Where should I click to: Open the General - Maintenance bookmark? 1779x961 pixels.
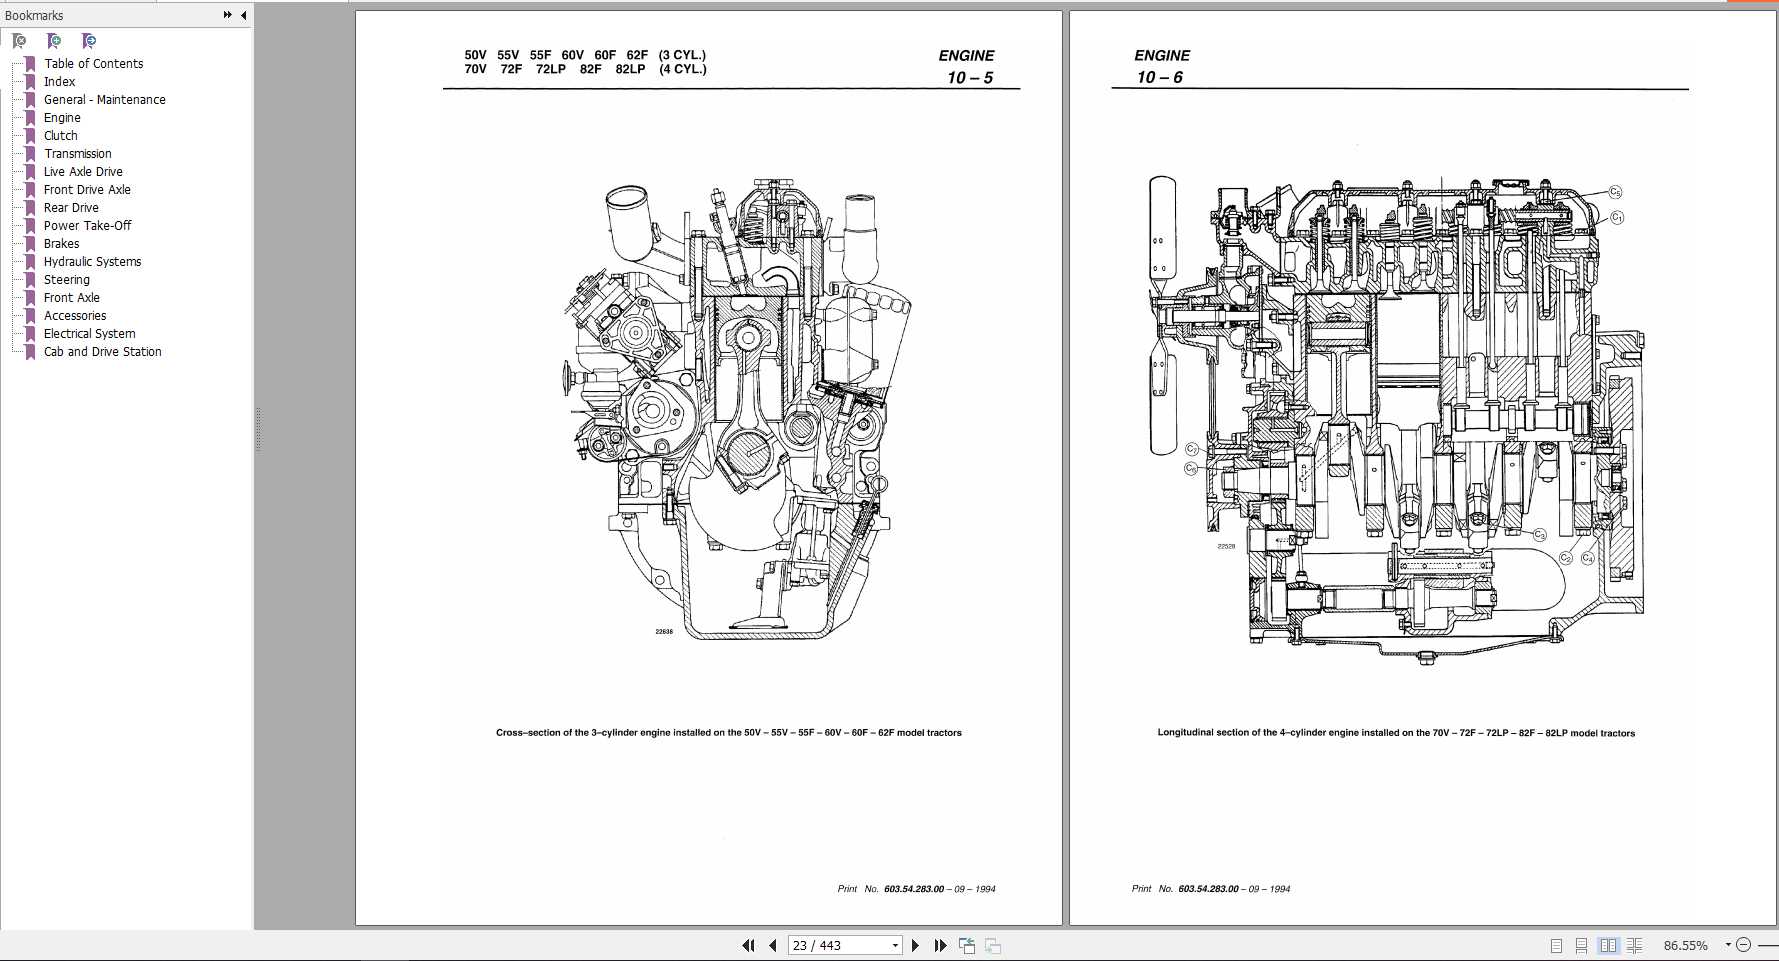click(x=105, y=100)
